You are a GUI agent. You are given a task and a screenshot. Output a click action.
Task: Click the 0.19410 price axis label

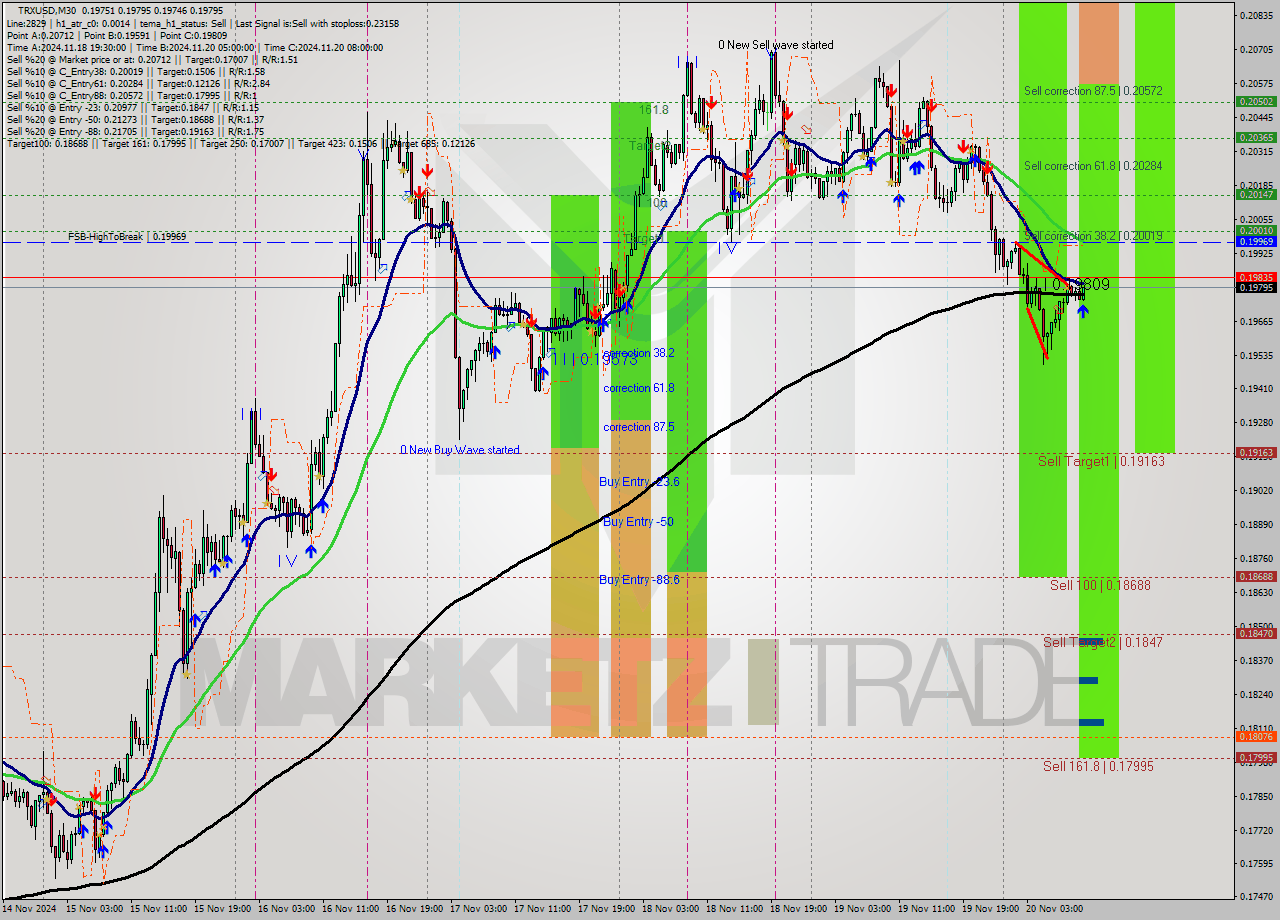click(x=1256, y=389)
